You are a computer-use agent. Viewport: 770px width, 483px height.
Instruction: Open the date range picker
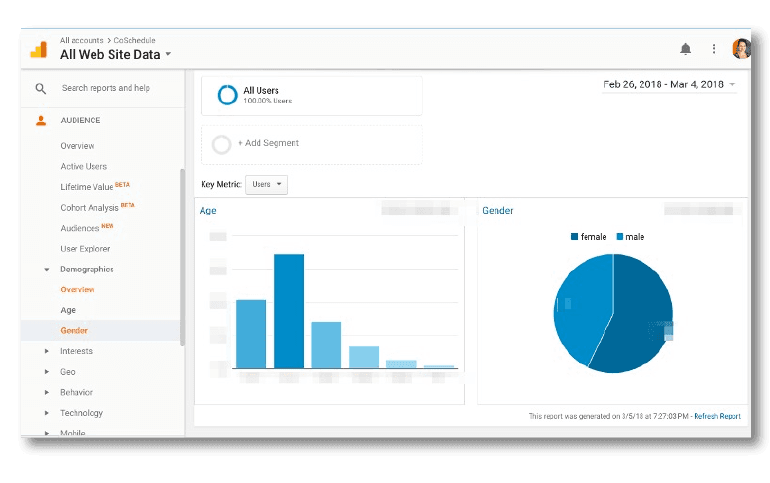click(669, 85)
